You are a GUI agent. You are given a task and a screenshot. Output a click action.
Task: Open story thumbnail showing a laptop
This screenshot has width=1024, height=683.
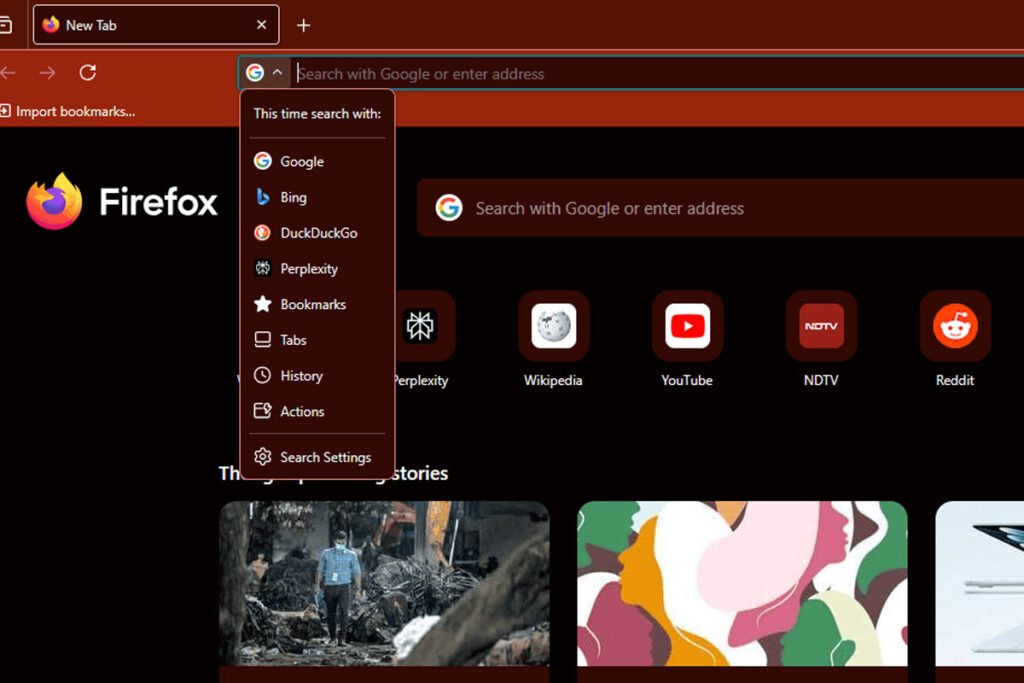[x=980, y=584]
